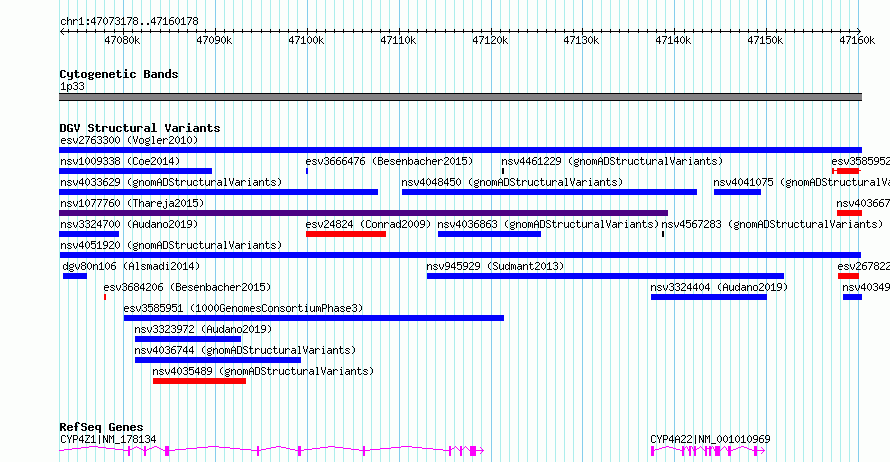Open nsv4461229 gnomAD variant label
Image resolution: width=890 pixels, height=462 pixels.
tap(612, 161)
